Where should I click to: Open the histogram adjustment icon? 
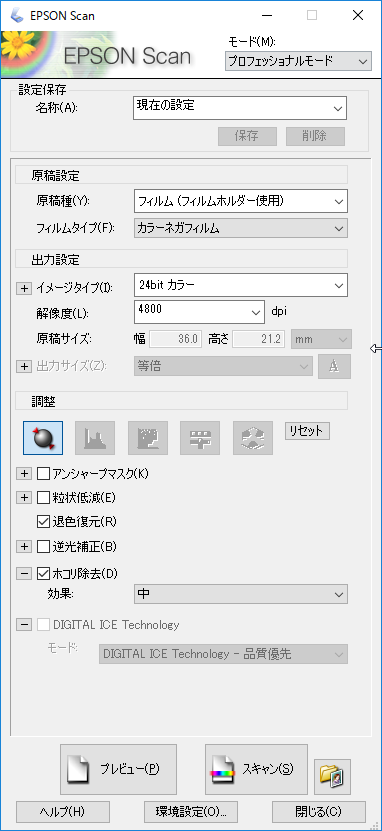pos(95,438)
